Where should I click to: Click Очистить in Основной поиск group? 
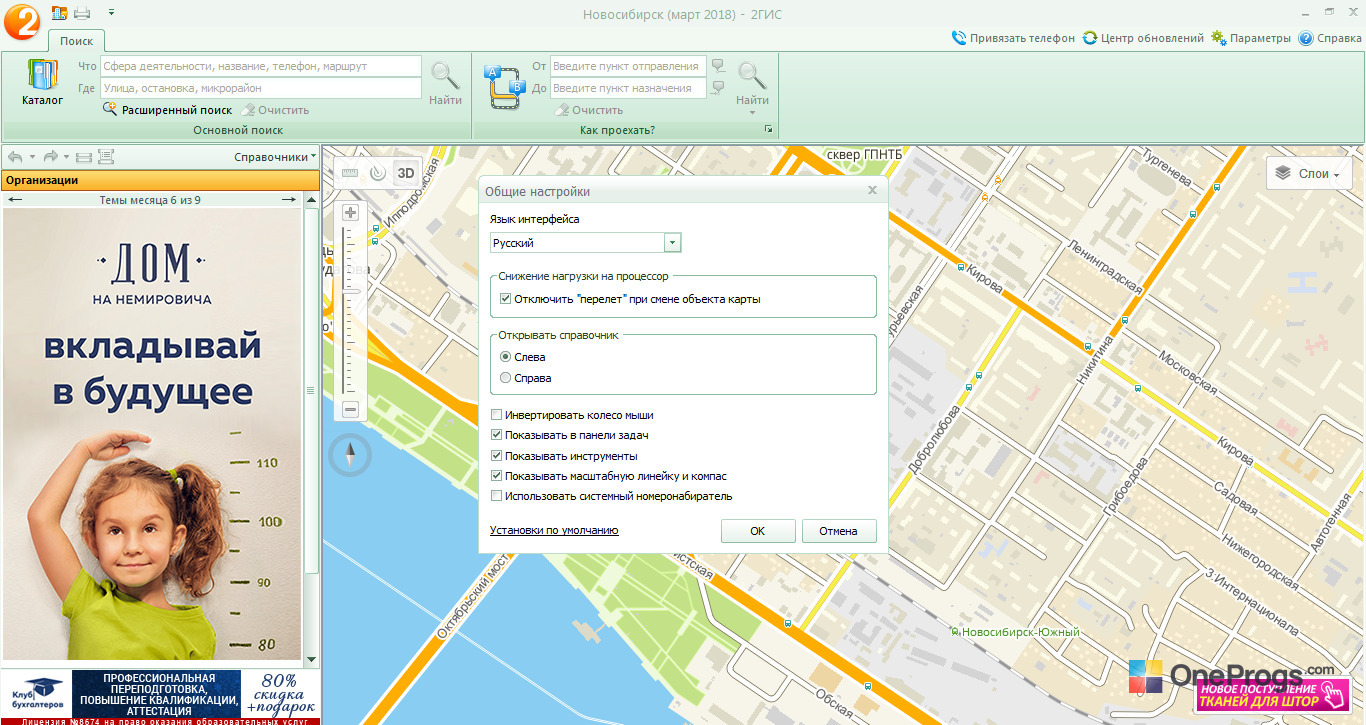pos(275,110)
